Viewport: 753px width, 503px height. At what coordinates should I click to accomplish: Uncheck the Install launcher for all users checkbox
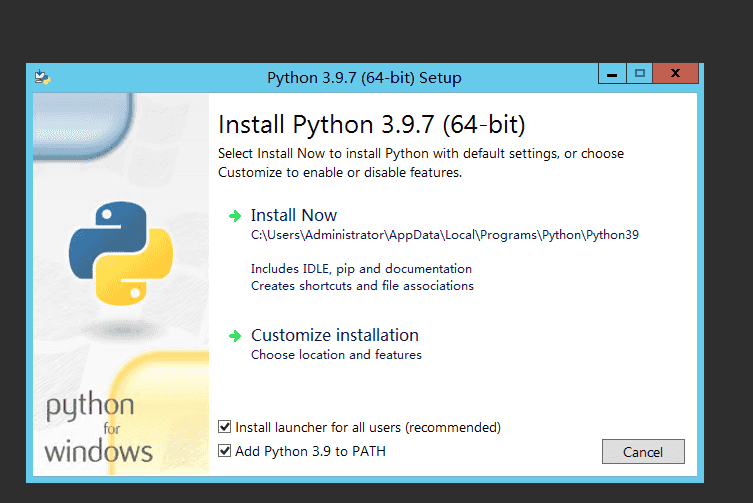tap(225, 427)
